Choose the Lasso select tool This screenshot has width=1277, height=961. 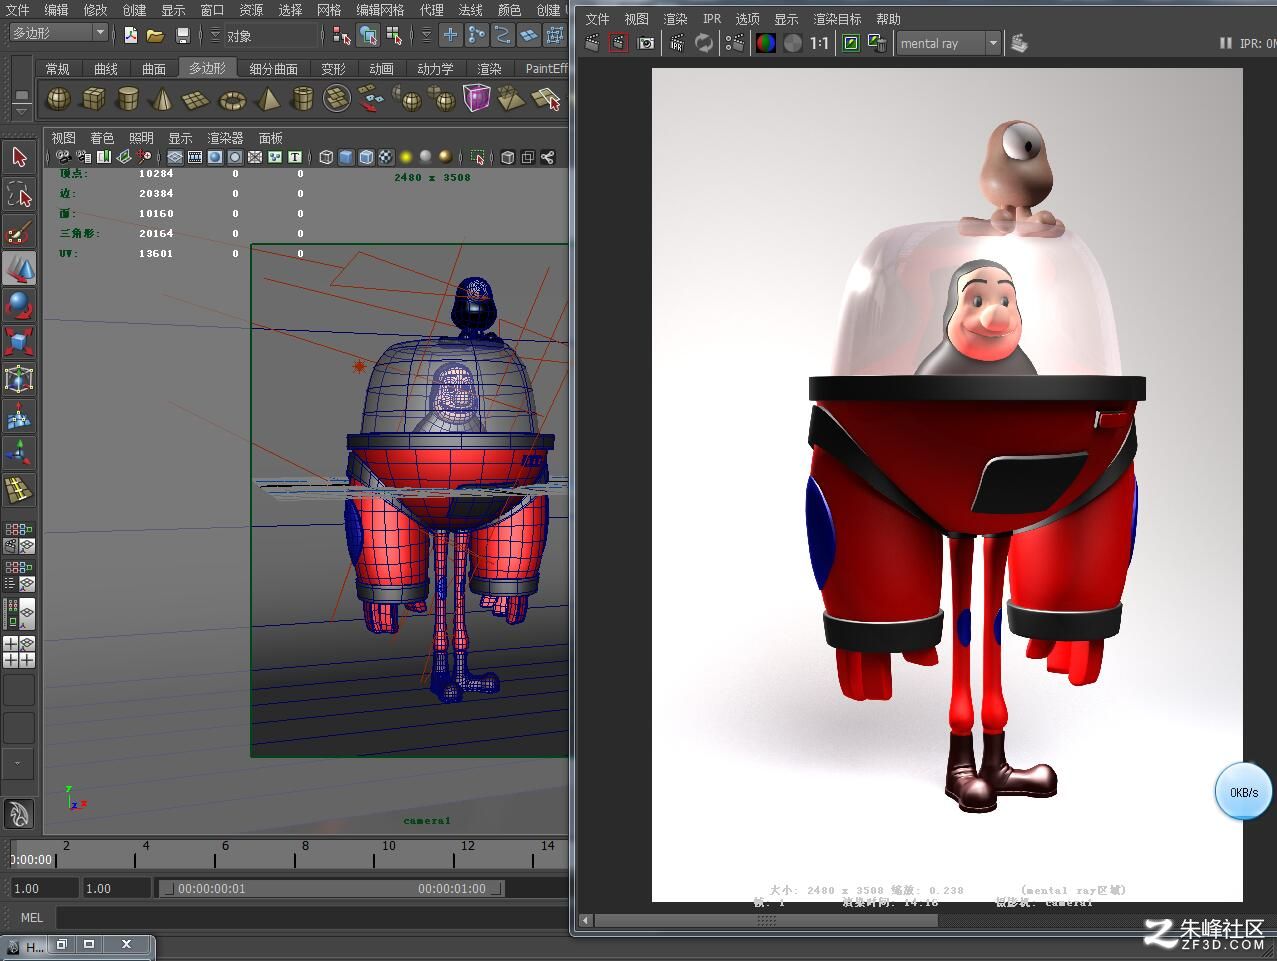19,194
